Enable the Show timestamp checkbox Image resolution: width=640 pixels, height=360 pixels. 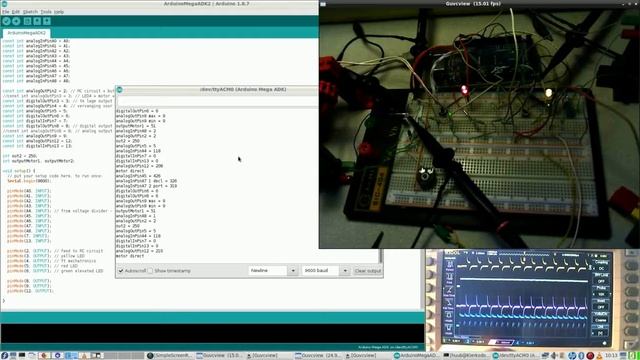(151, 271)
